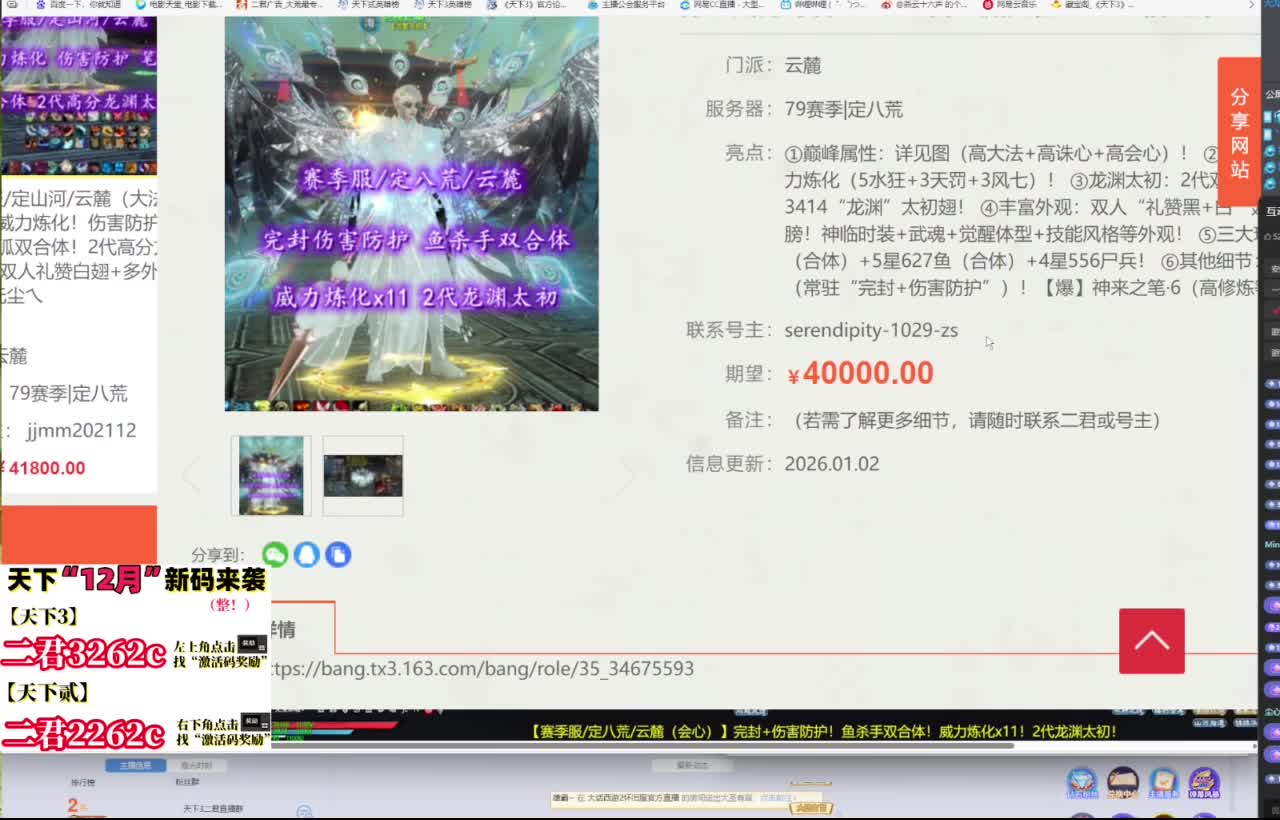1280x820 pixels.
Task: Select the second dark screenshot thumbnail
Action: [363, 476]
